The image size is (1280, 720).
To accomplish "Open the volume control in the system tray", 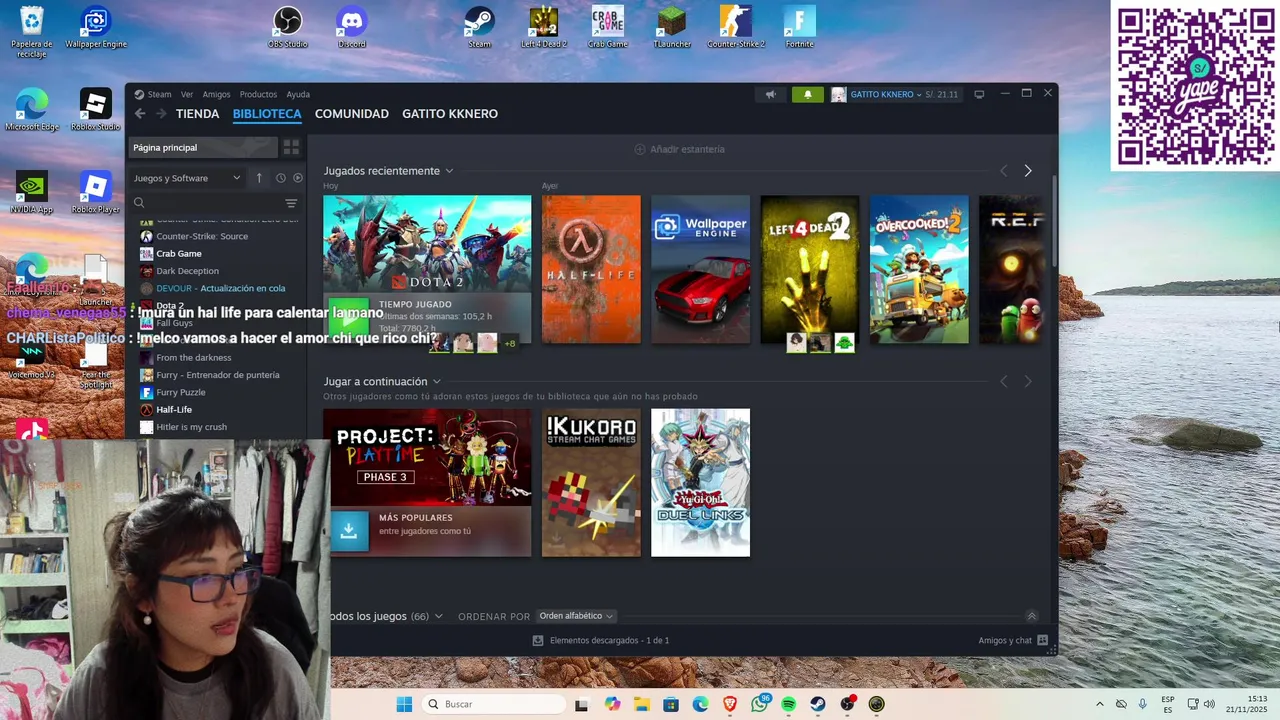I will point(1209,704).
